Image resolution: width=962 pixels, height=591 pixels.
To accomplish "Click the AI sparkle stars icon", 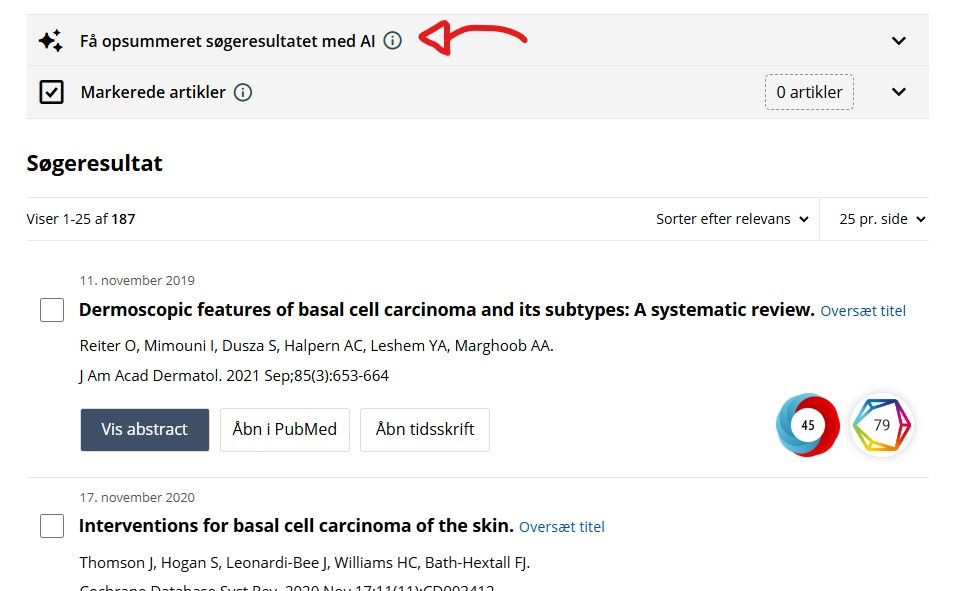I will (50, 41).
